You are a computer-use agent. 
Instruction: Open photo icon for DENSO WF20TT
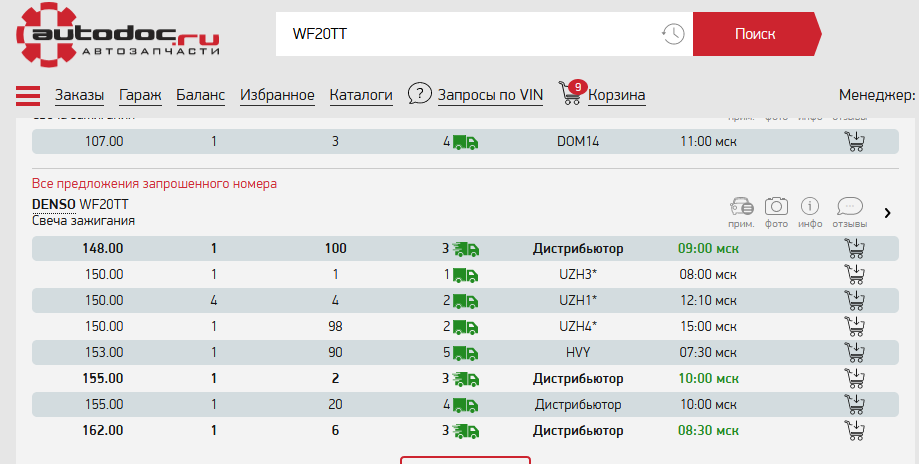coord(776,206)
